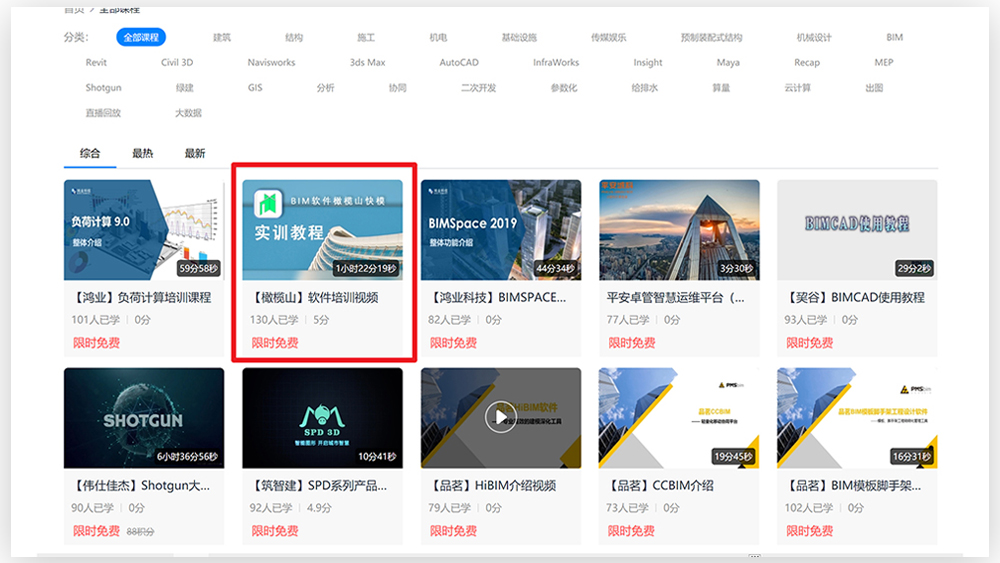
Task: Filter courses by 机电 category
Action: 438,38
